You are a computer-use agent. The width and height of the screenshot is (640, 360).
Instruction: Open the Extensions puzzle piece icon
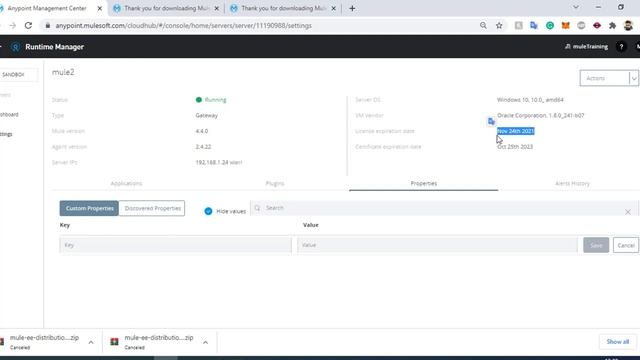[612, 25]
